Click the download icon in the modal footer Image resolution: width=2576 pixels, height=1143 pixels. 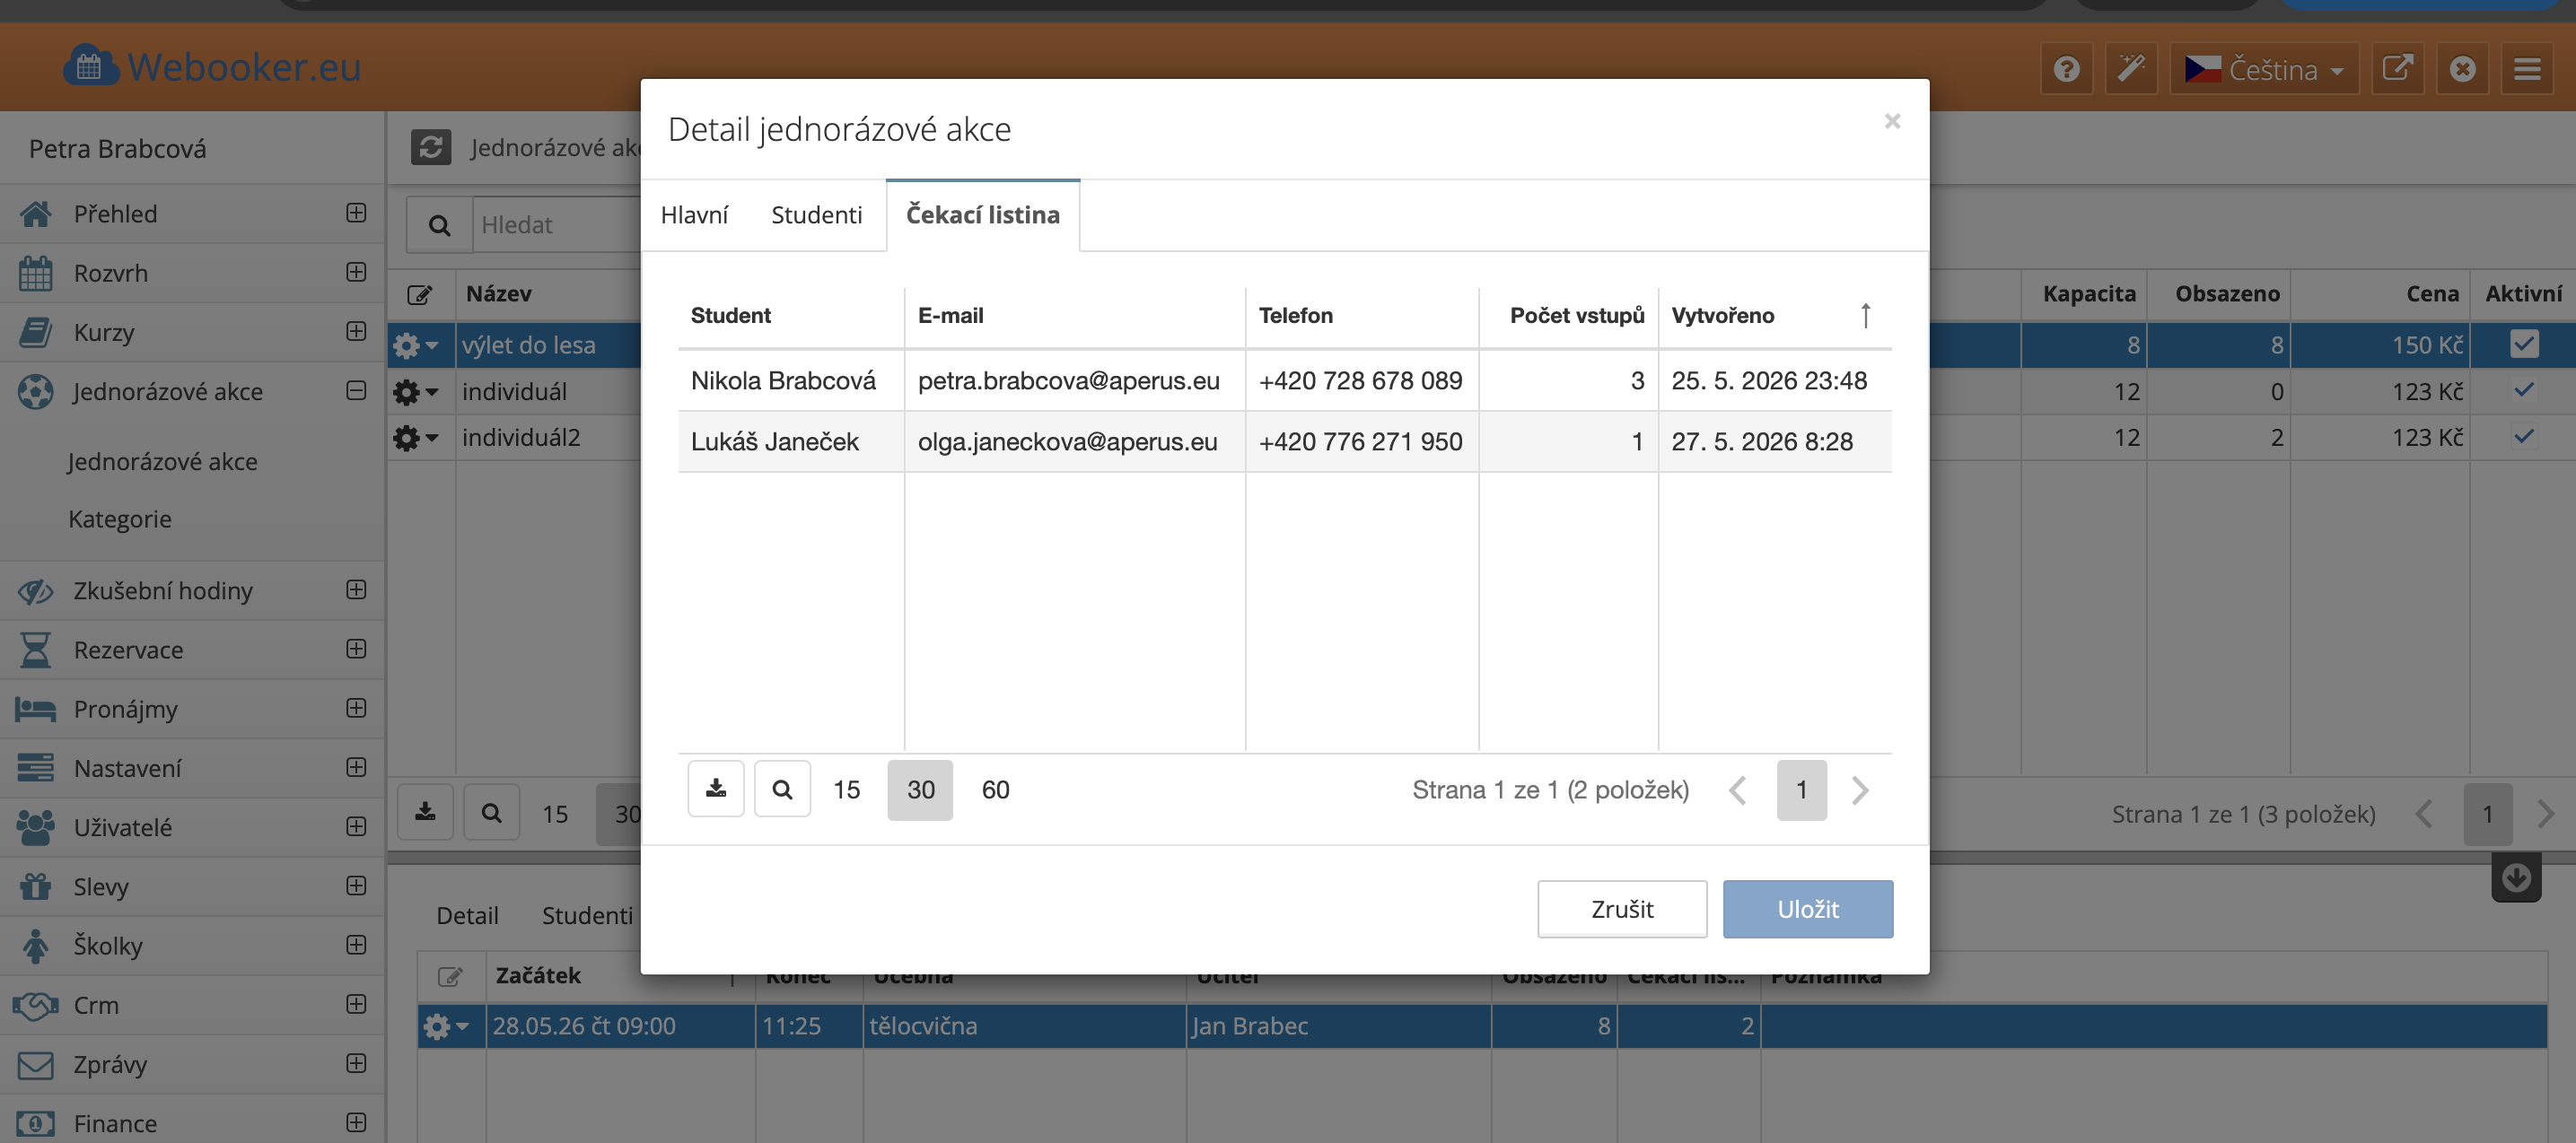click(x=716, y=789)
